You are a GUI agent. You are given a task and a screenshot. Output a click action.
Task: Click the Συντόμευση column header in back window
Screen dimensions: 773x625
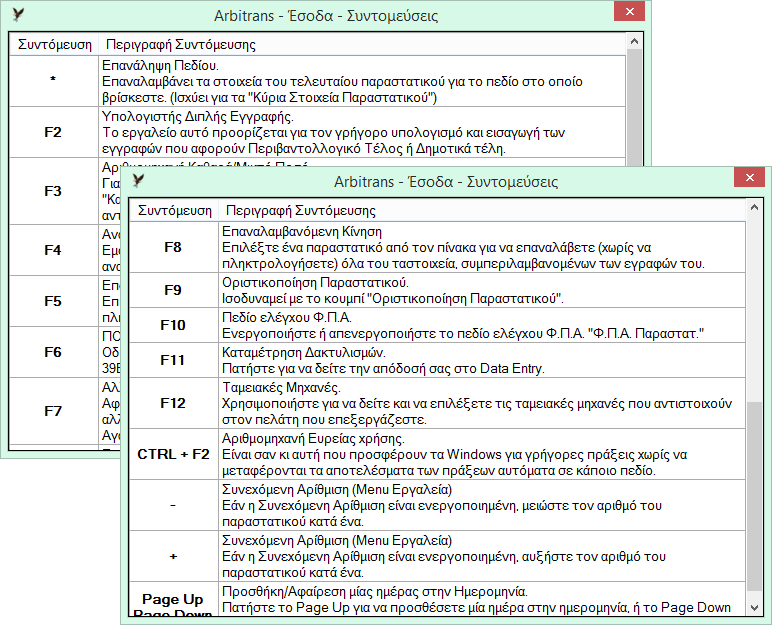pyautogui.click(x=54, y=45)
